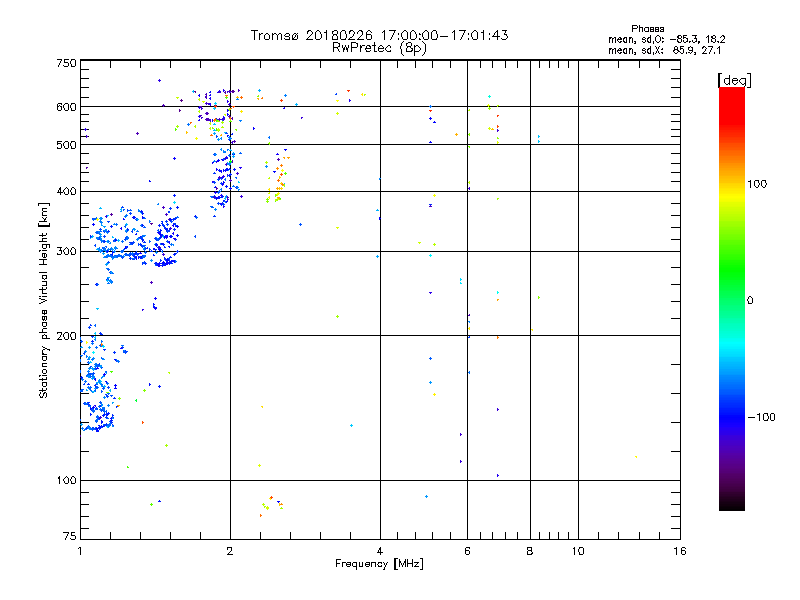Viewport: 800px width, 600px height.
Task: Click the y-axis tick label '750'
Action: click(66, 63)
